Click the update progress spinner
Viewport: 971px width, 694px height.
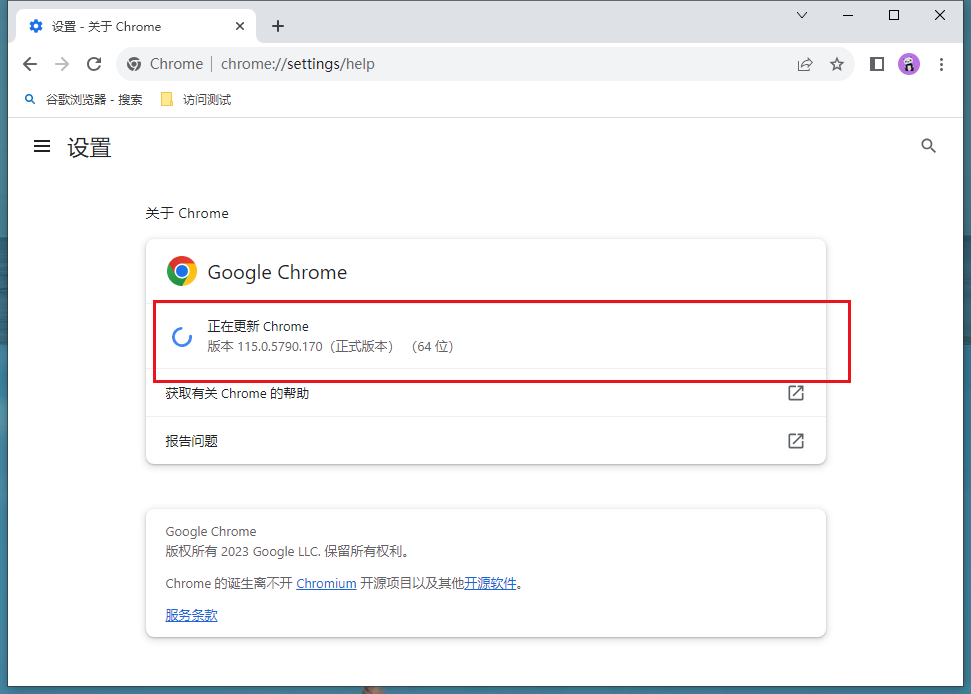[182, 337]
